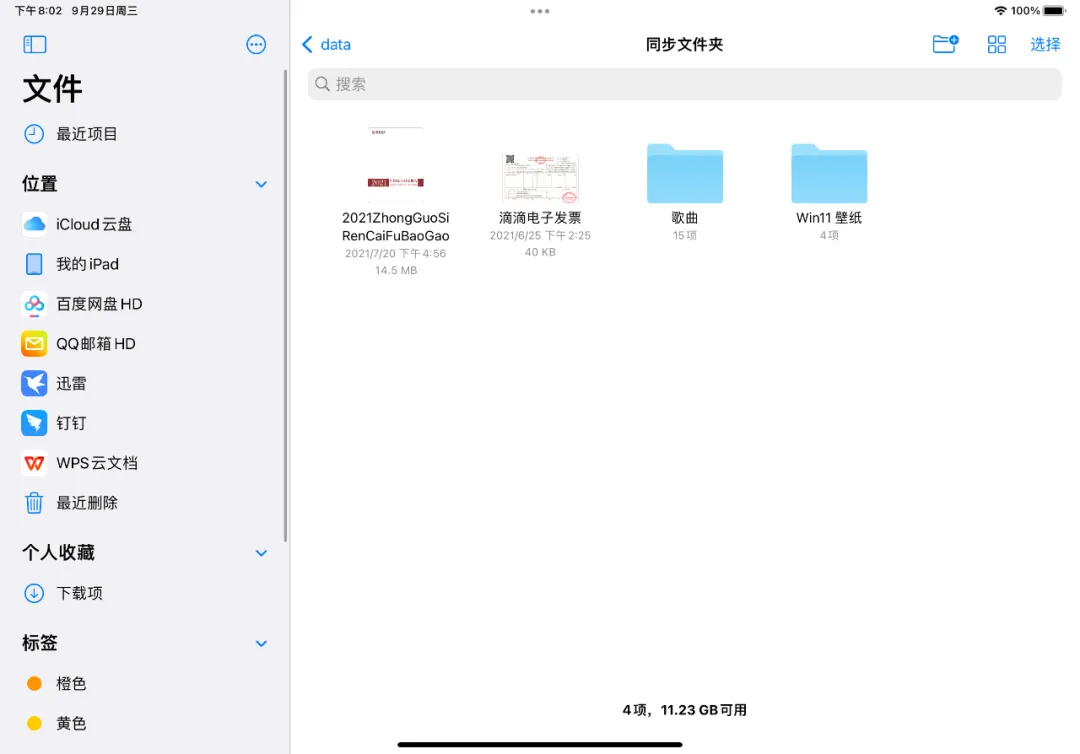Collapse the 个人收藏 section chevron
This screenshot has width=1080, height=754.
261,553
